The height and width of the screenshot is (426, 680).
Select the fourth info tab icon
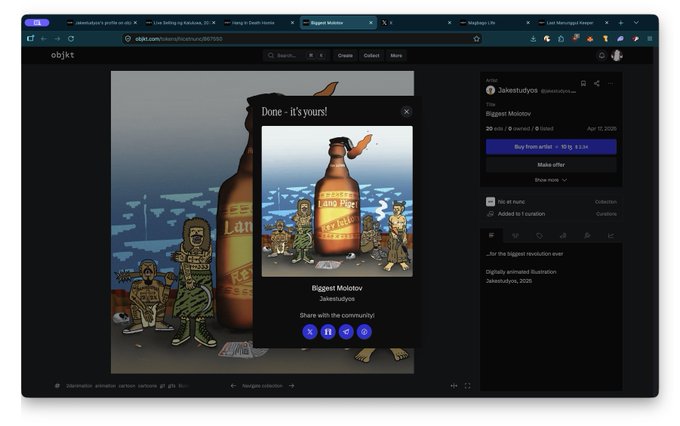pos(563,236)
